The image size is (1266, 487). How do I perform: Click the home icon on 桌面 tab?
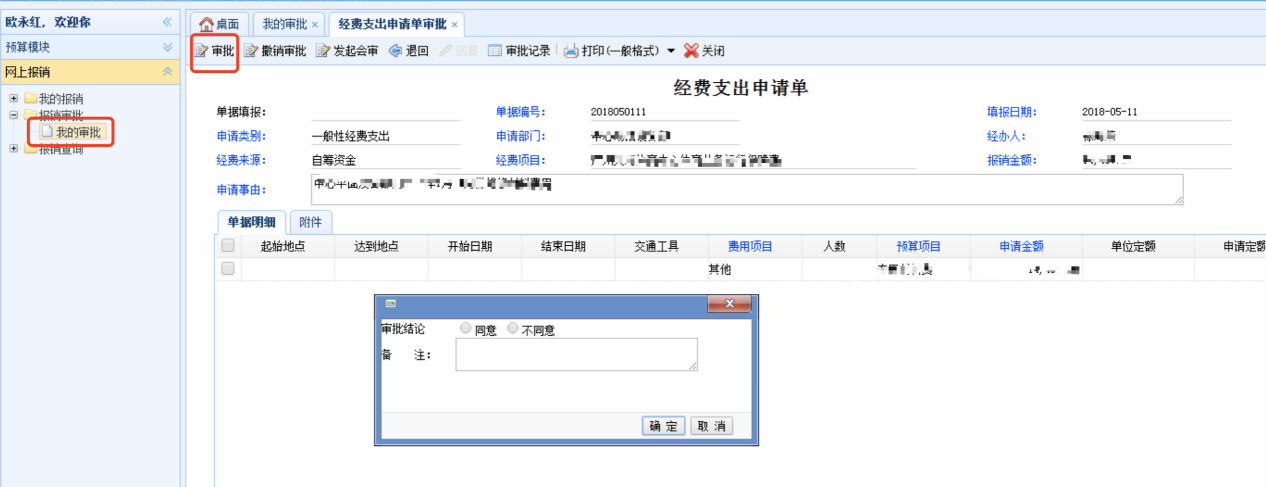(207, 24)
